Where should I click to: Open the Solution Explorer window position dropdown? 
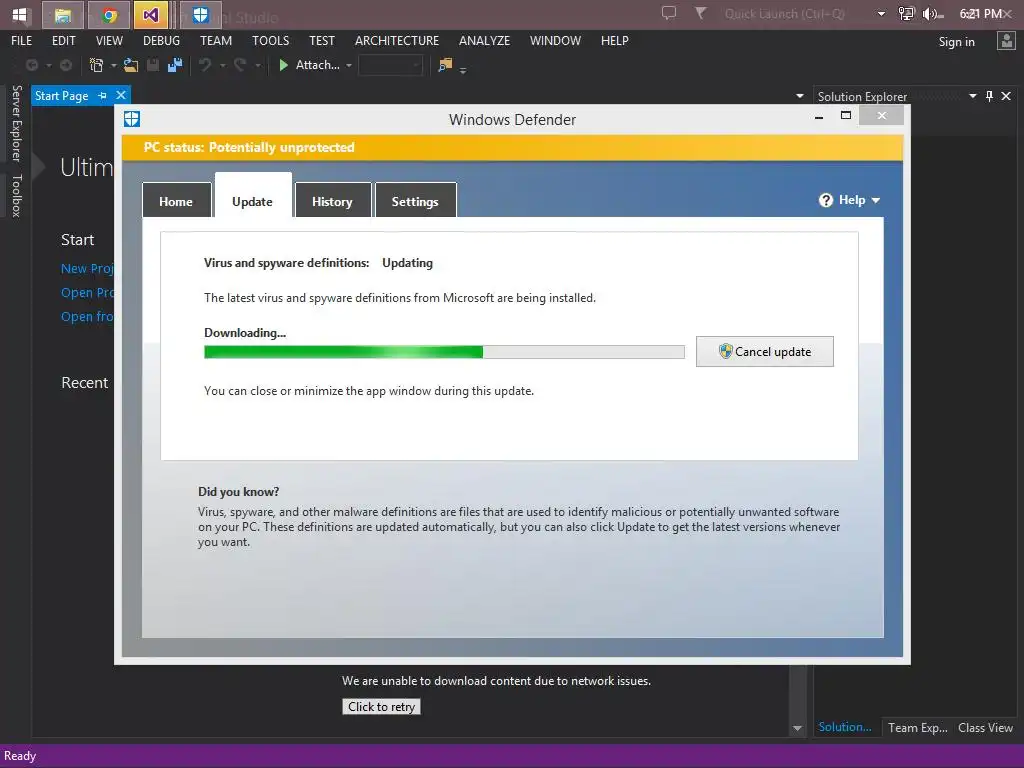click(972, 96)
